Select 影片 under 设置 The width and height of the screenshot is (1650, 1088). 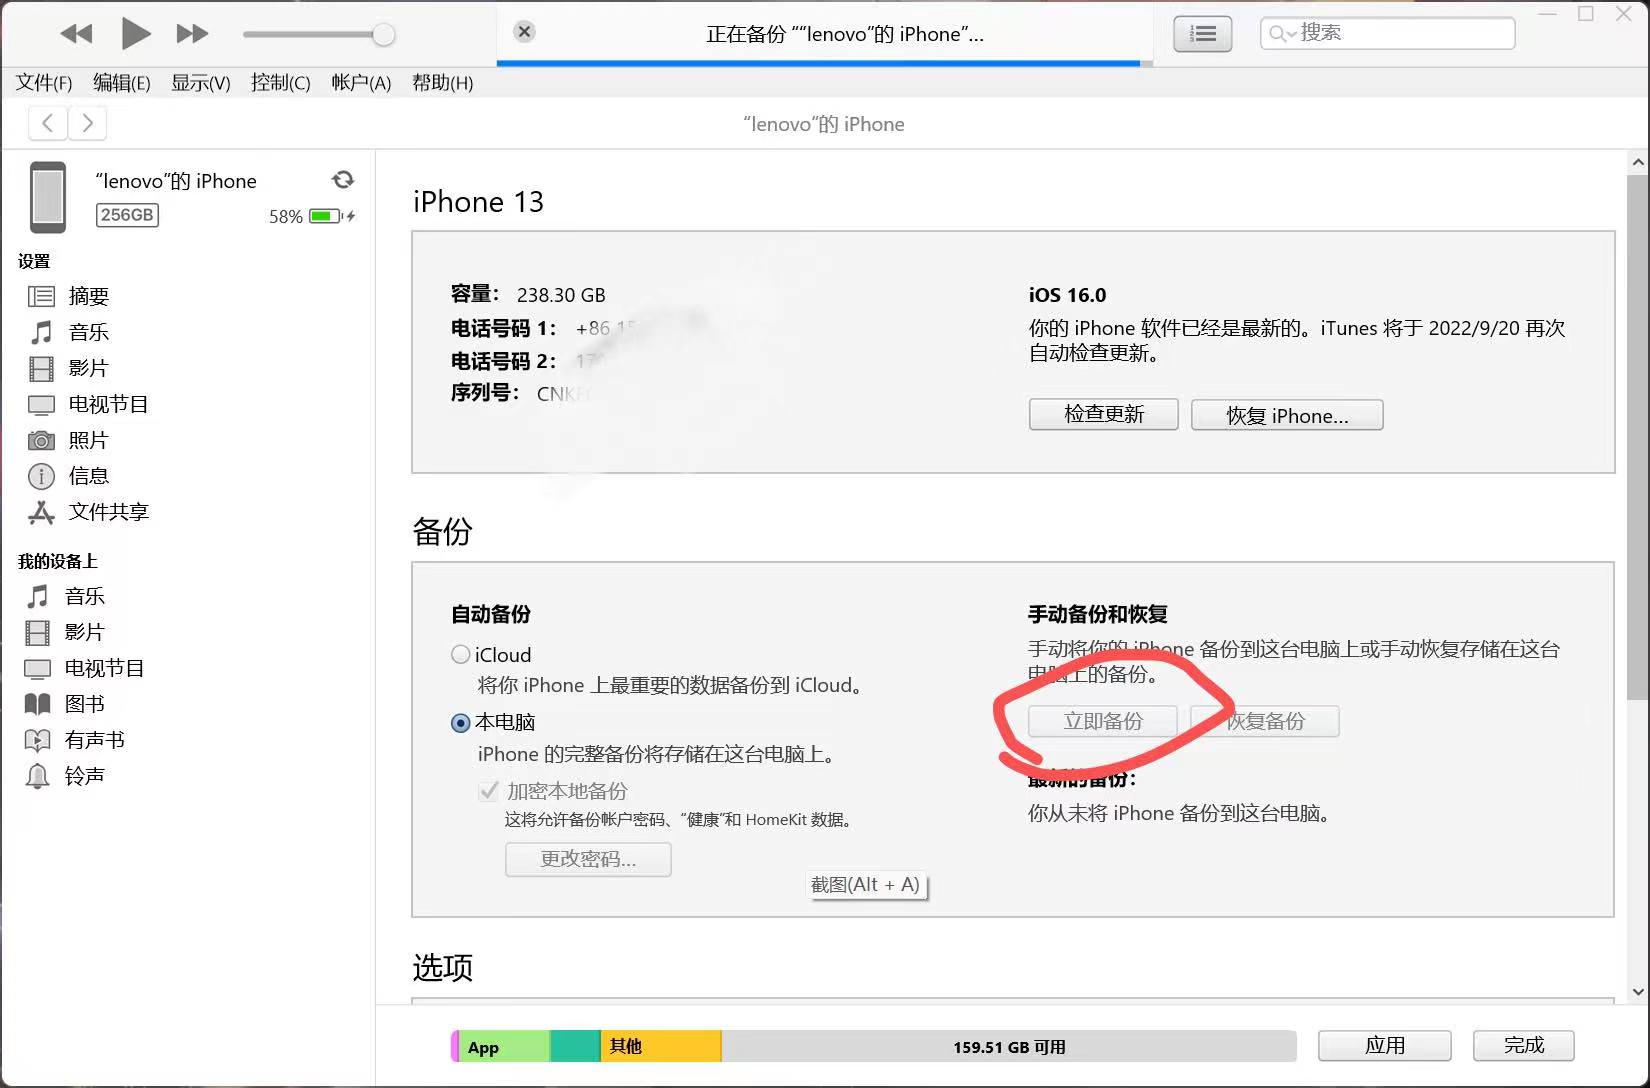coord(88,369)
